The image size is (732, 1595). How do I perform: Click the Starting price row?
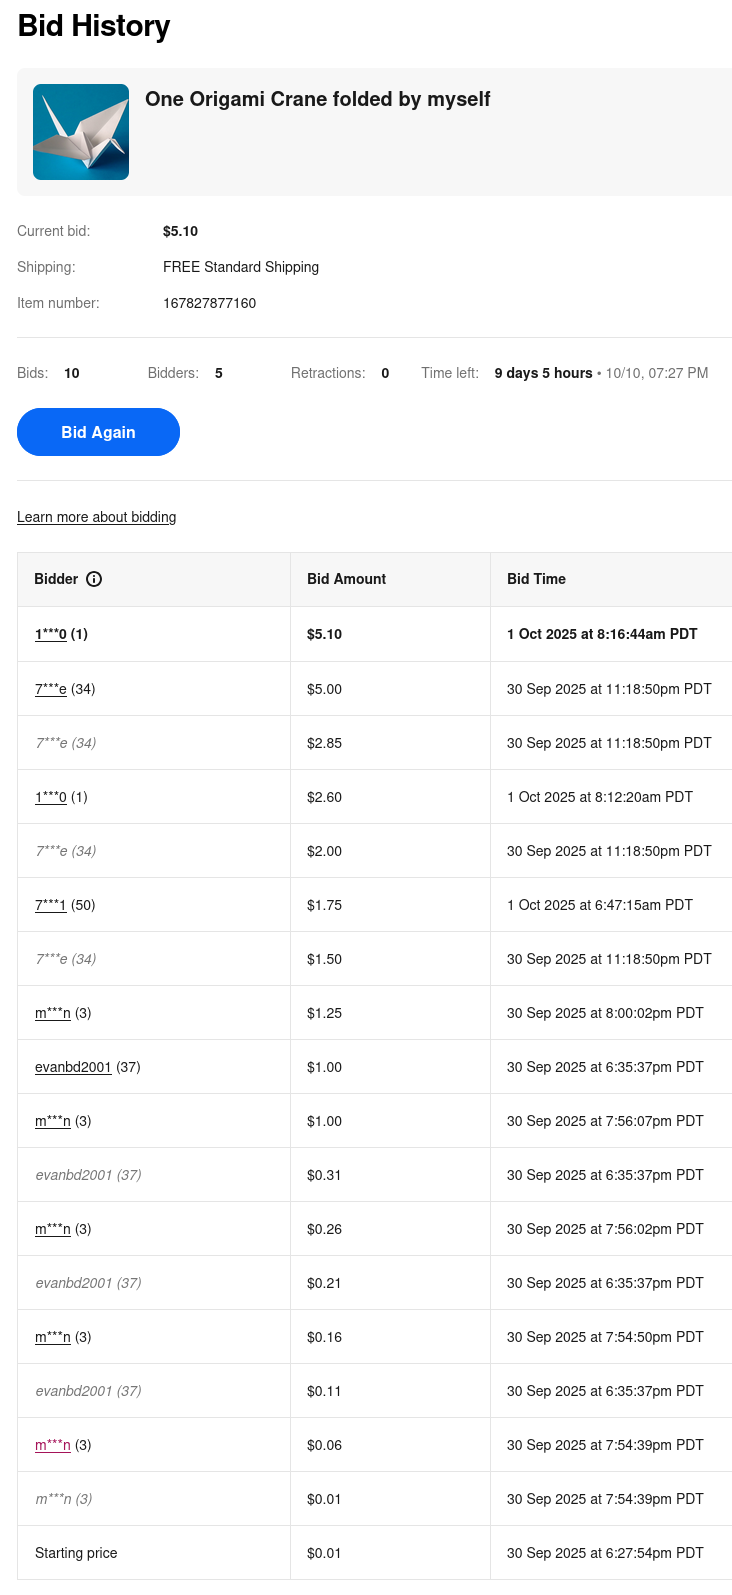(76, 1553)
